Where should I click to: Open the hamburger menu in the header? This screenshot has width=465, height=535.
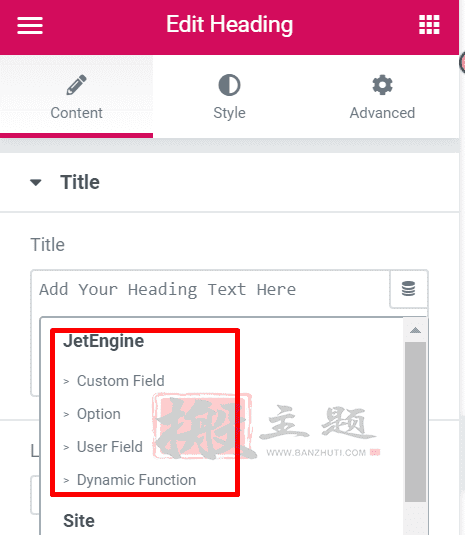[30, 25]
